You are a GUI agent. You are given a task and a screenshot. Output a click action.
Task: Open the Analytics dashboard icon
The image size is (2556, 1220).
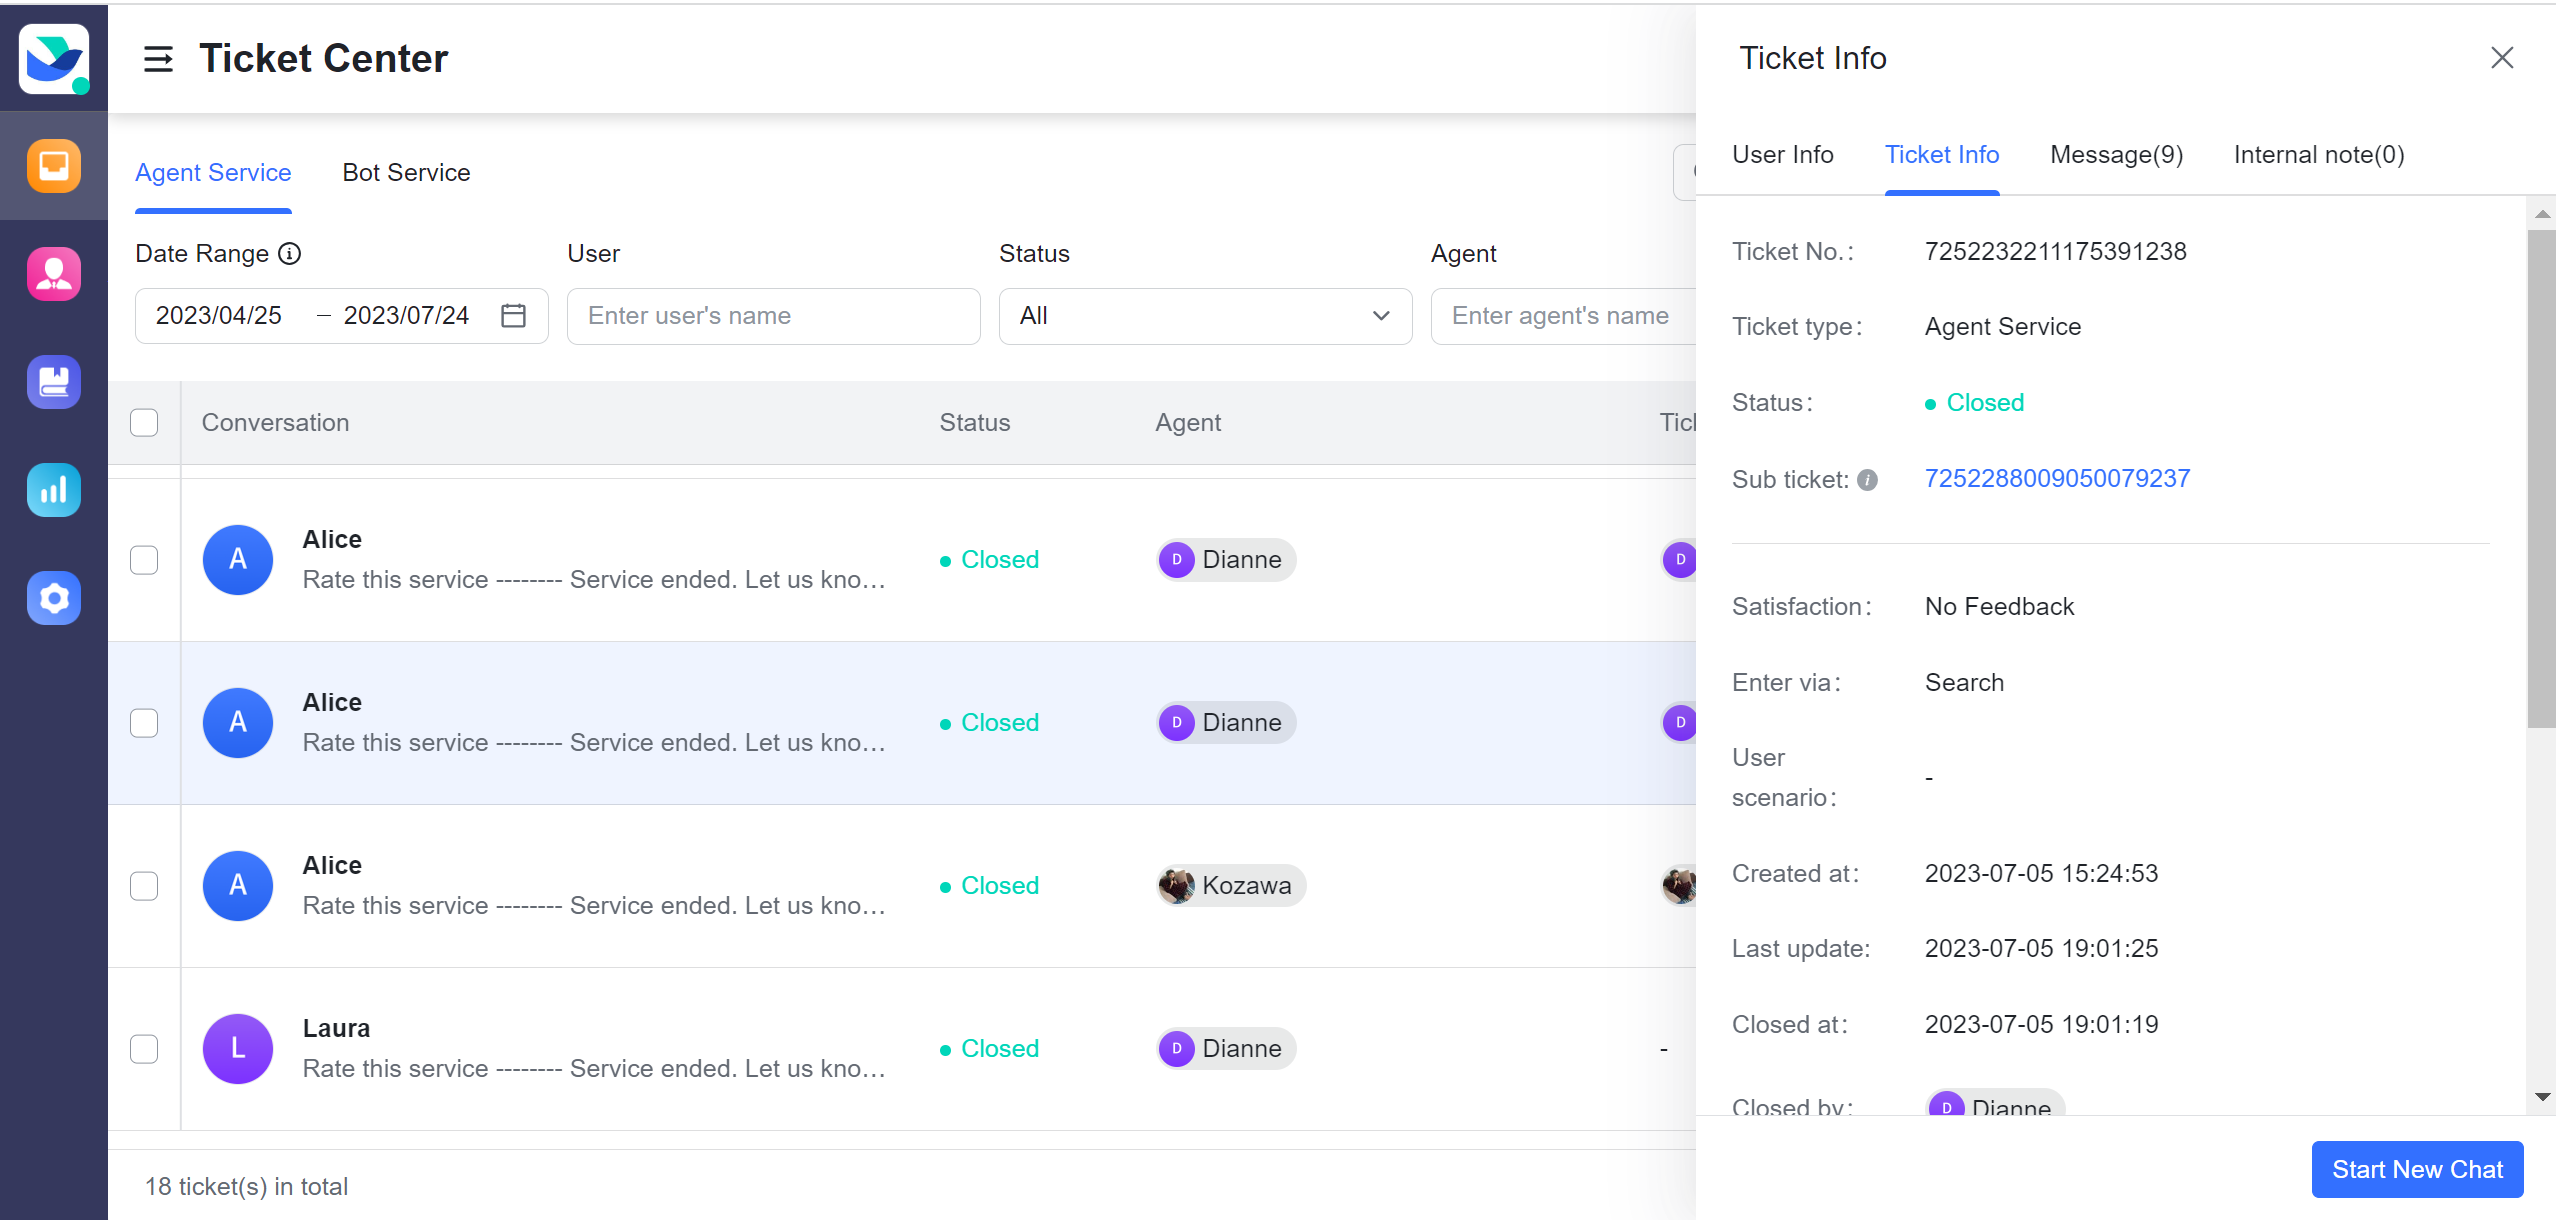(x=53, y=489)
